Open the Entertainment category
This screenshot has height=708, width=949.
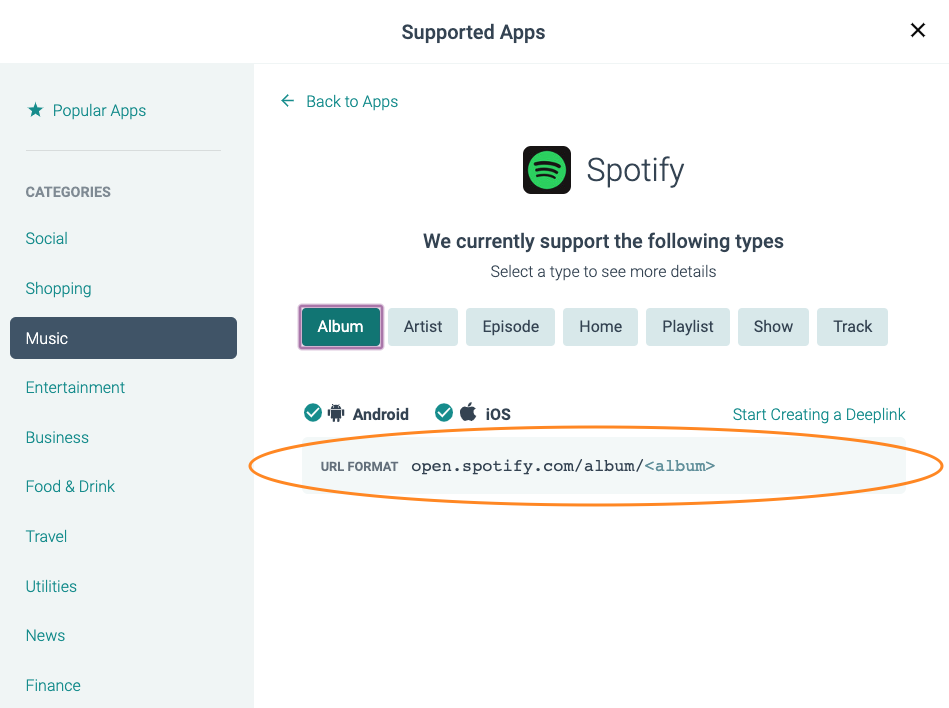(75, 387)
